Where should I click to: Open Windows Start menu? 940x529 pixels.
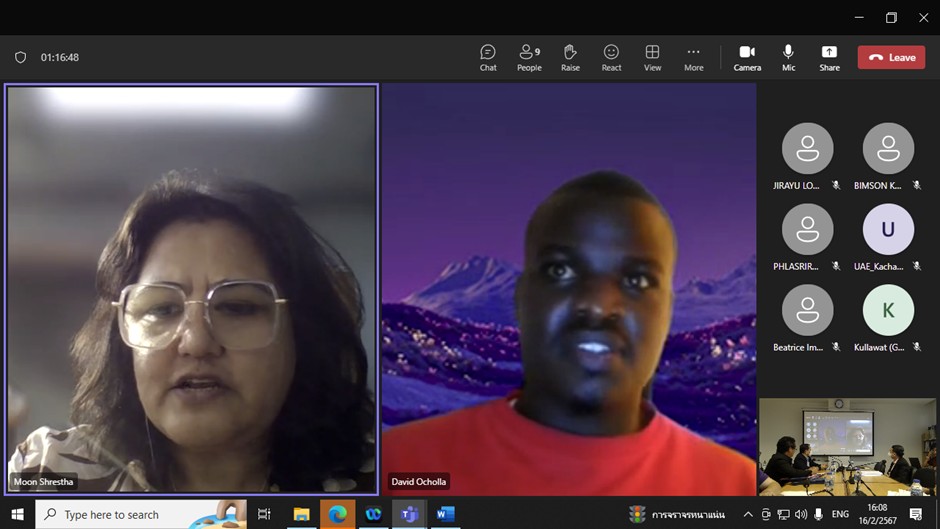[17, 514]
